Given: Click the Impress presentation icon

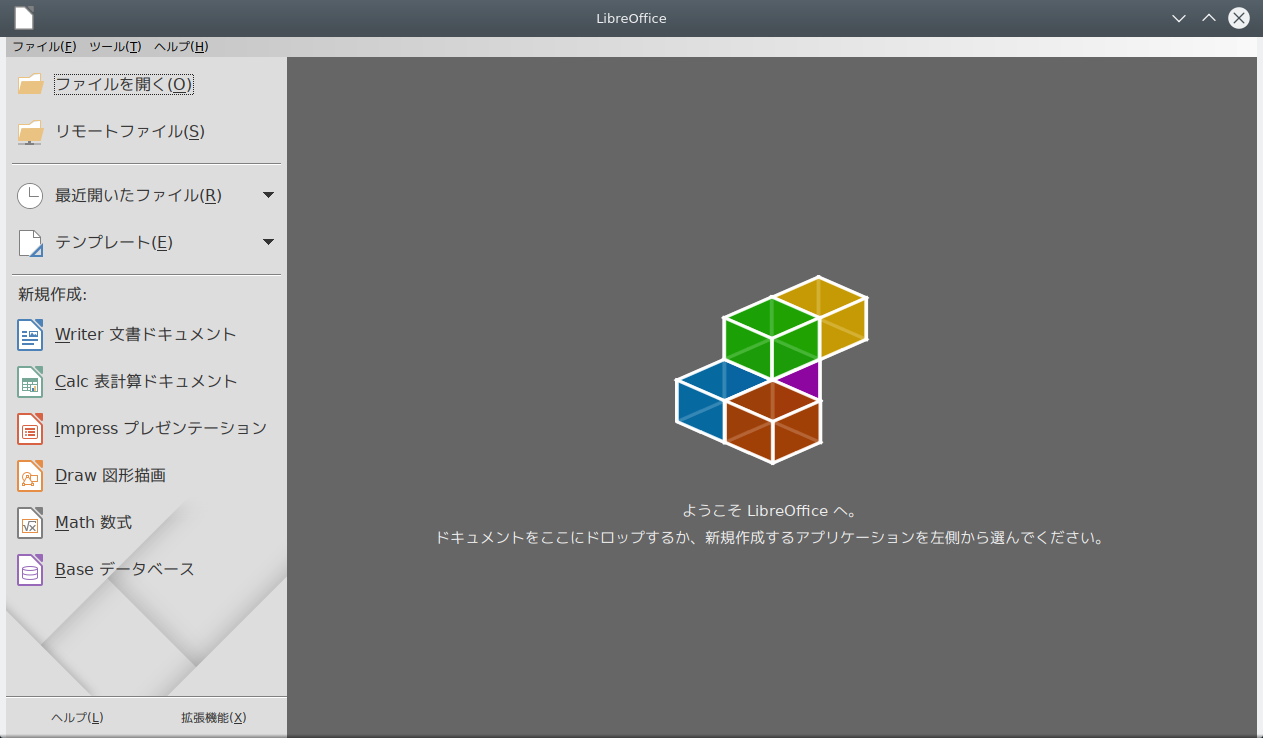Looking at the screenshot, I should pos(30,429).
